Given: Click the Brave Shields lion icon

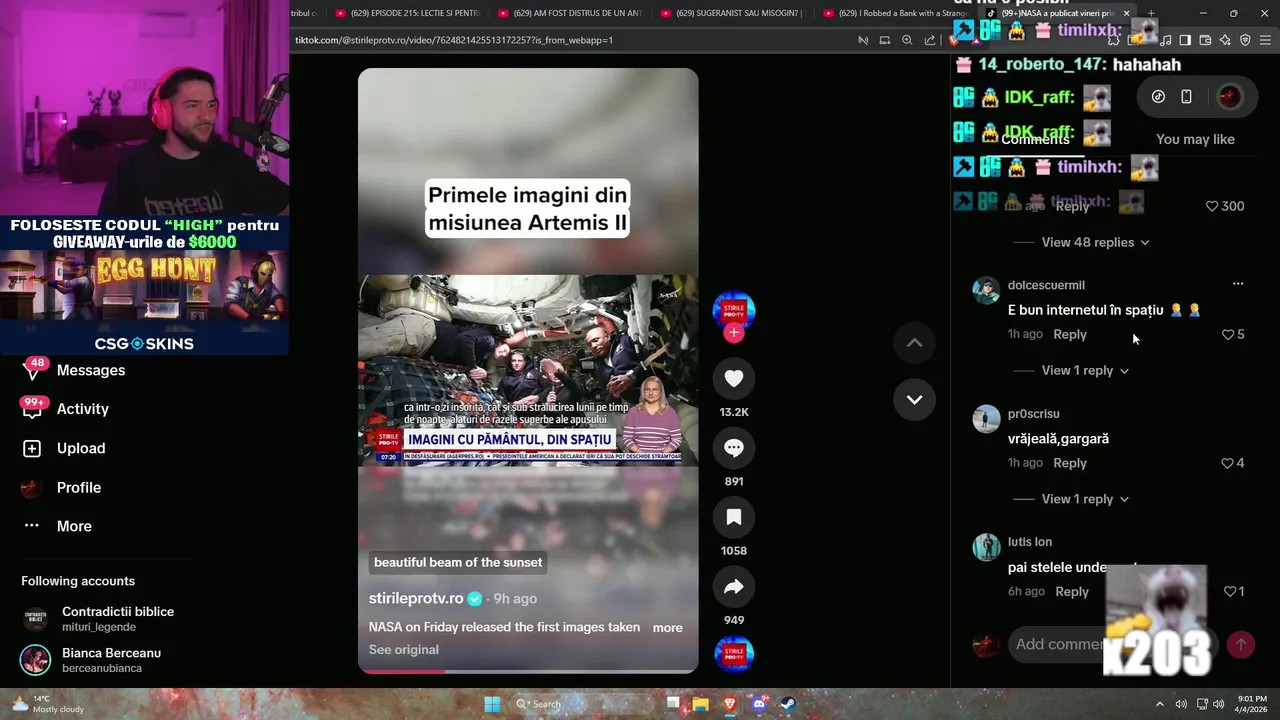Looking at the screenshot, I should coord(954,40).
